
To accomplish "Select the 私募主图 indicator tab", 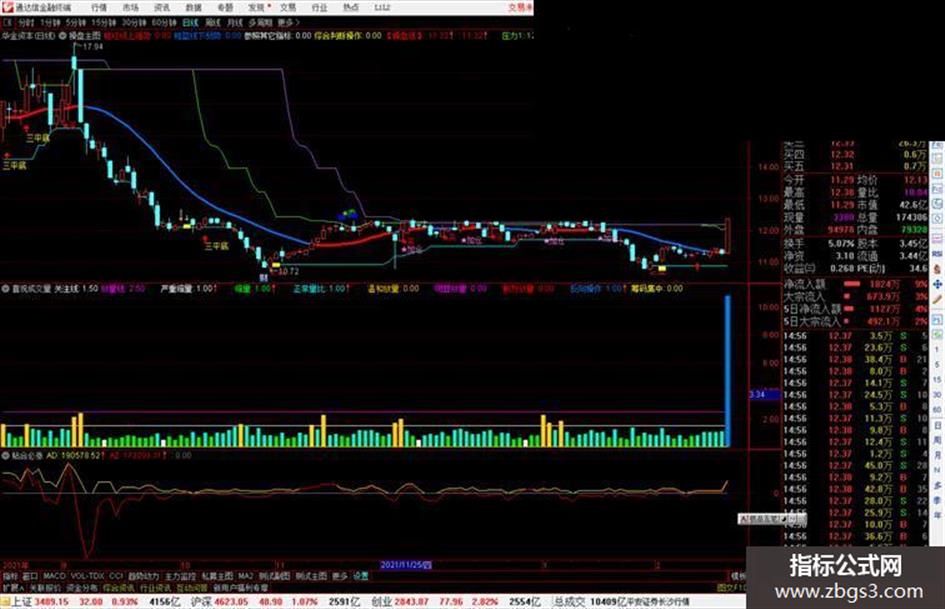I will point(217,576).
